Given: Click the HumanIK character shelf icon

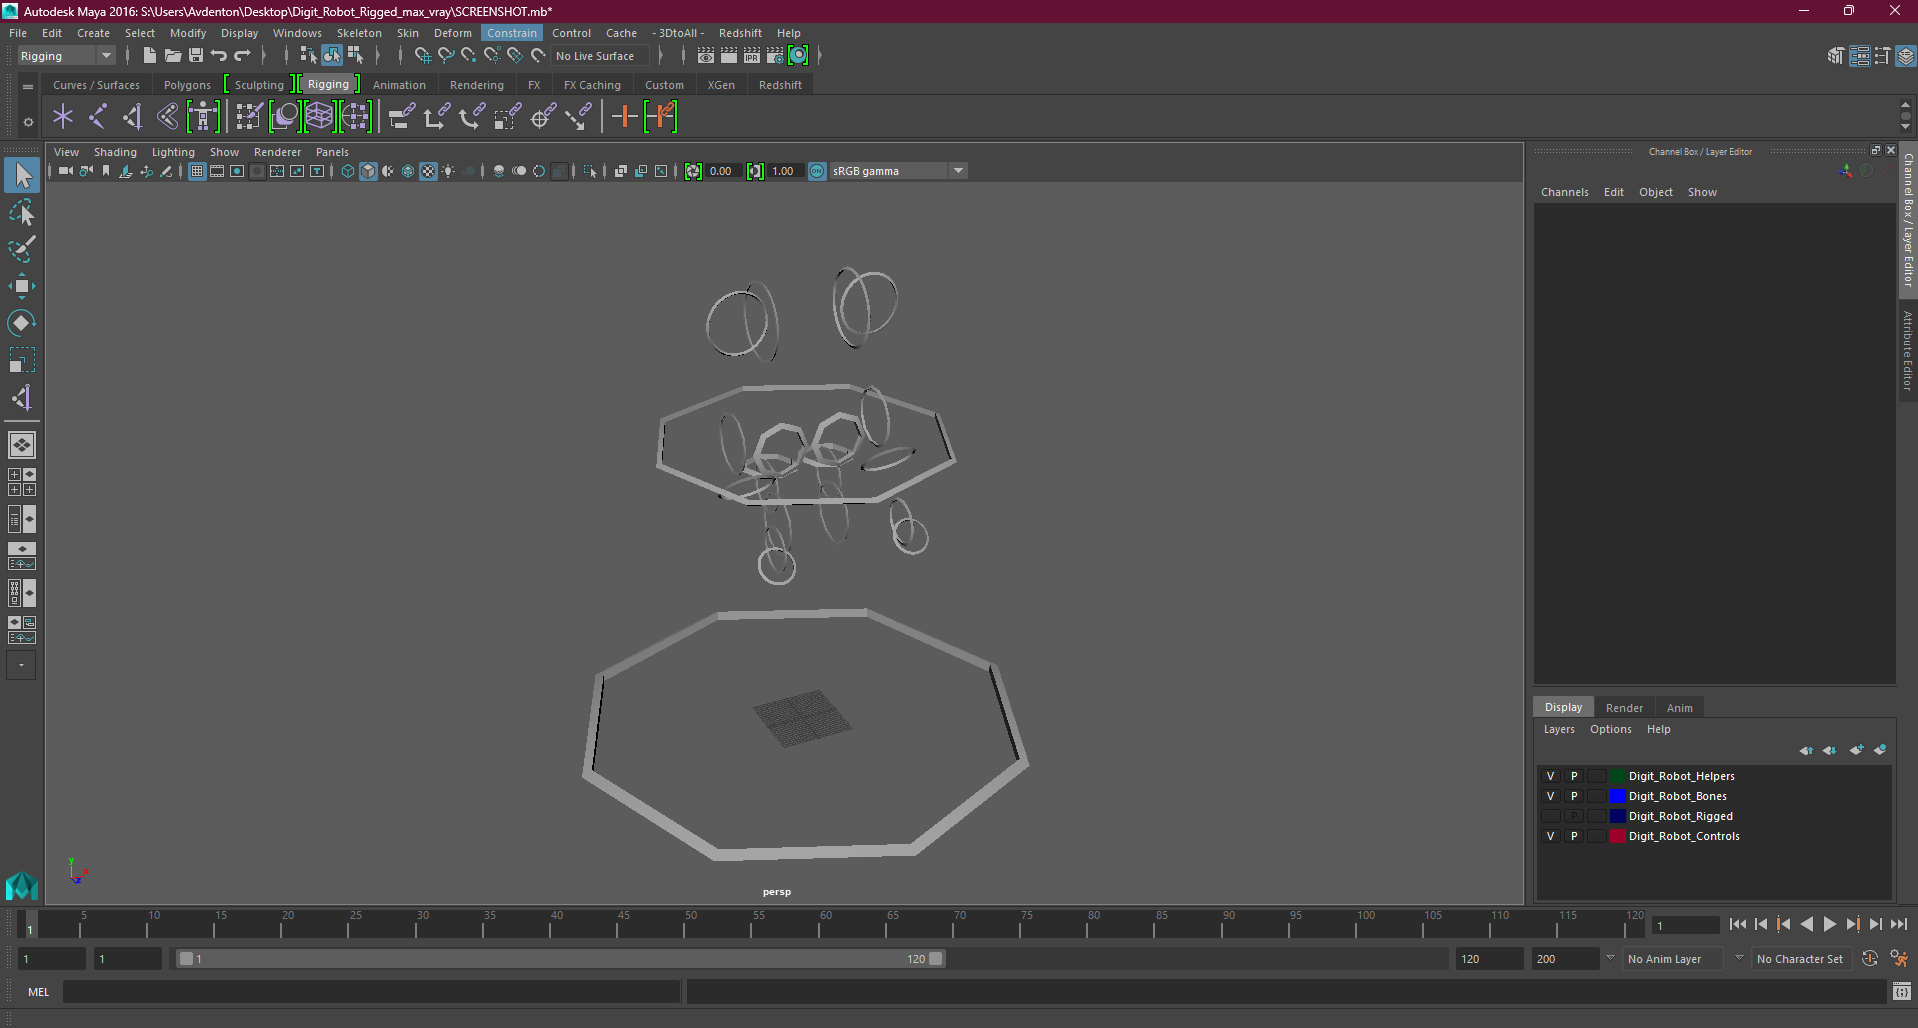Looking at the screenshot, I should pyautogui.click(x=203, y=117).
